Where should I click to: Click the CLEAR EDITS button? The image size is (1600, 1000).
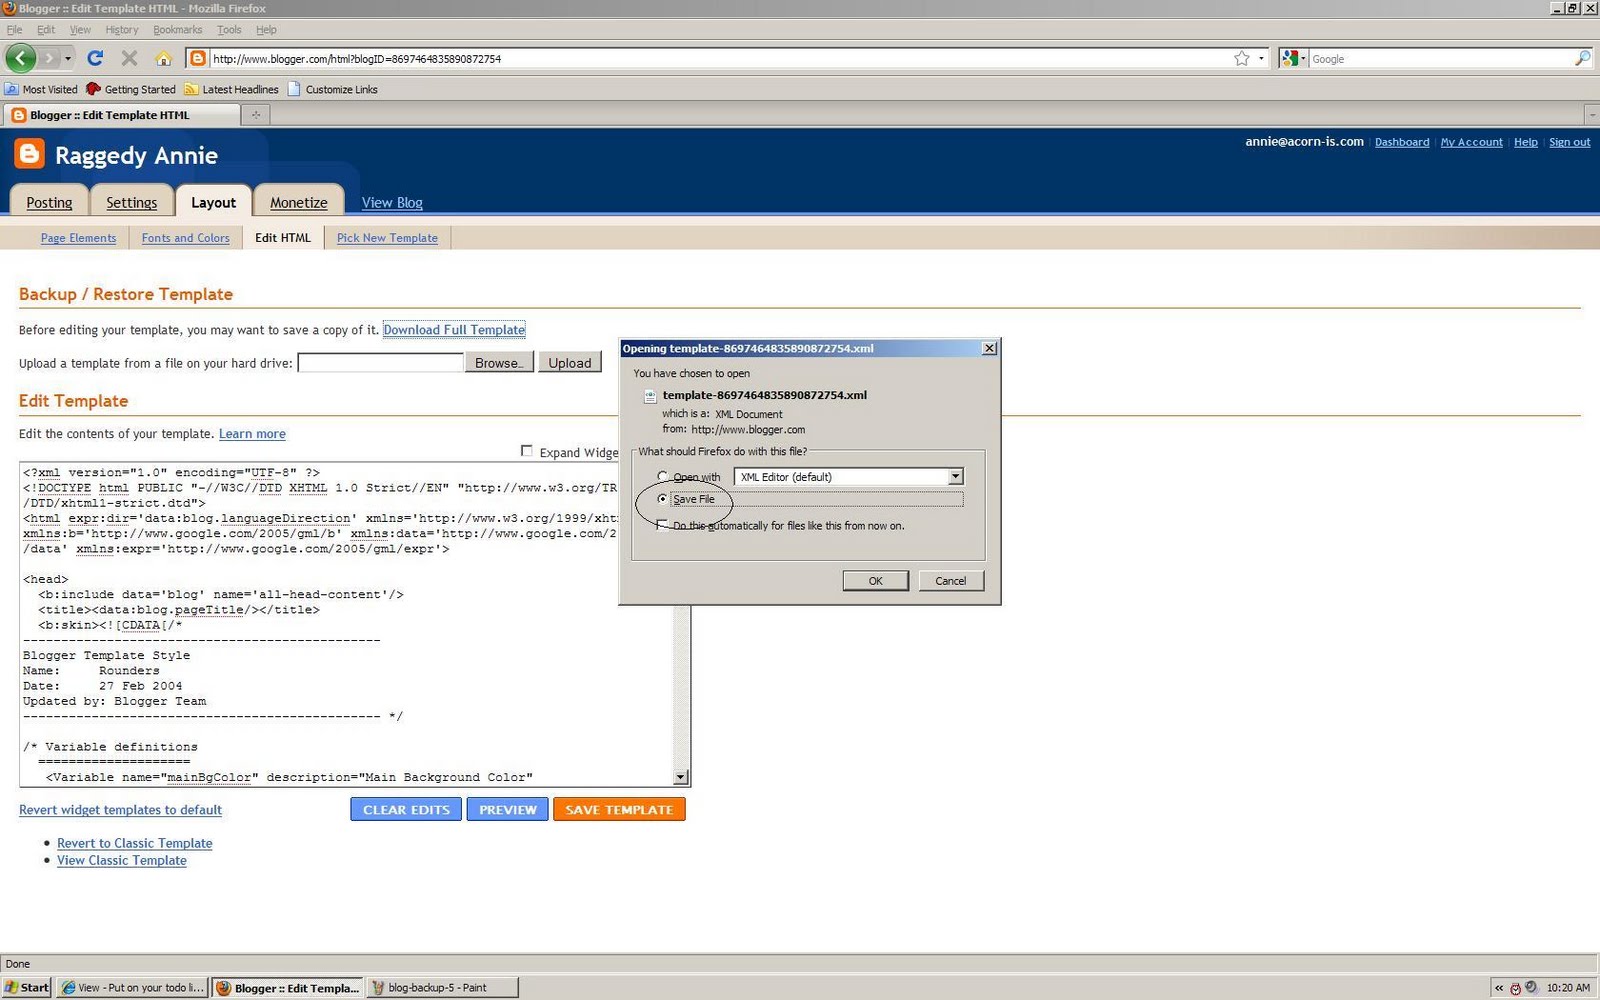pyautogui.click(x=406, y=809)
